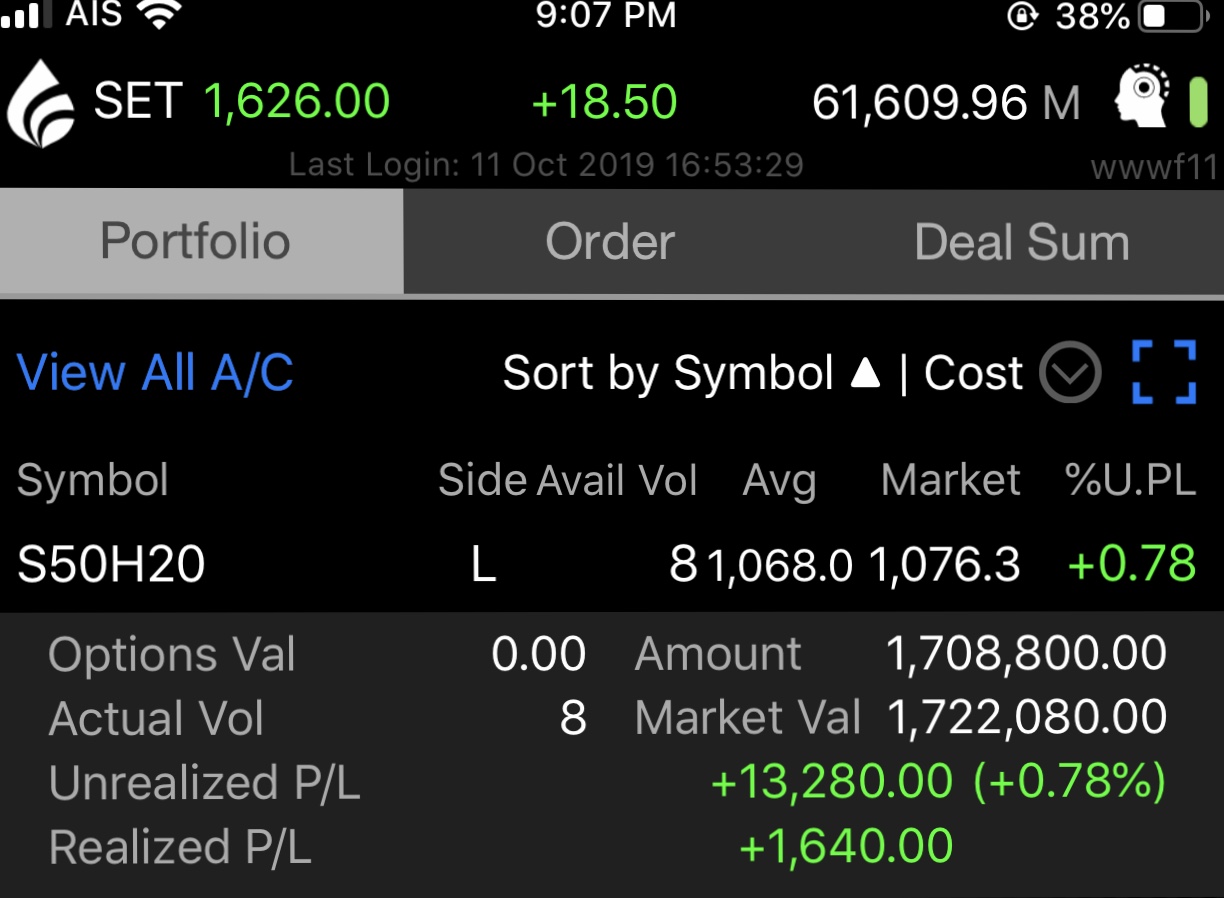Tap the ascending sort triangle arrow

[865, 373]
